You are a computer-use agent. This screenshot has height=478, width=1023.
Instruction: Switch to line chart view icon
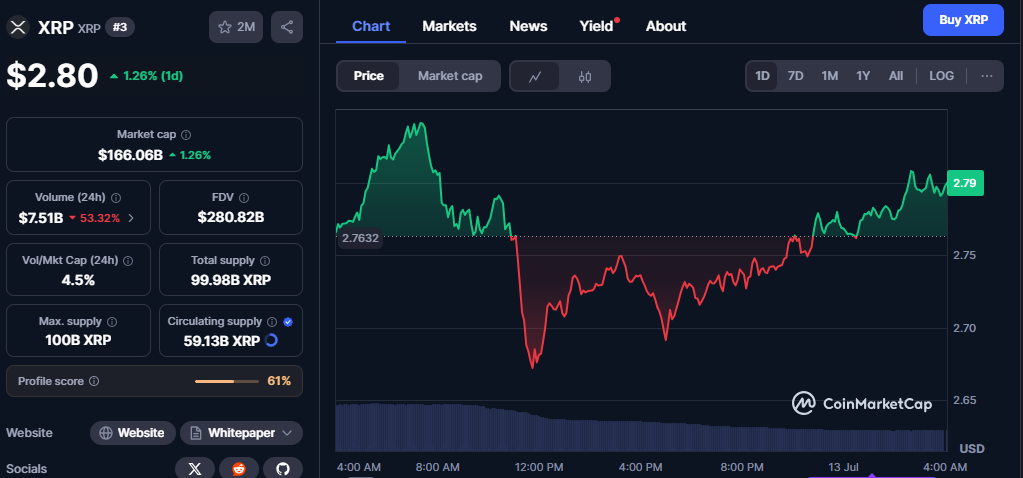tap(535, 76)
